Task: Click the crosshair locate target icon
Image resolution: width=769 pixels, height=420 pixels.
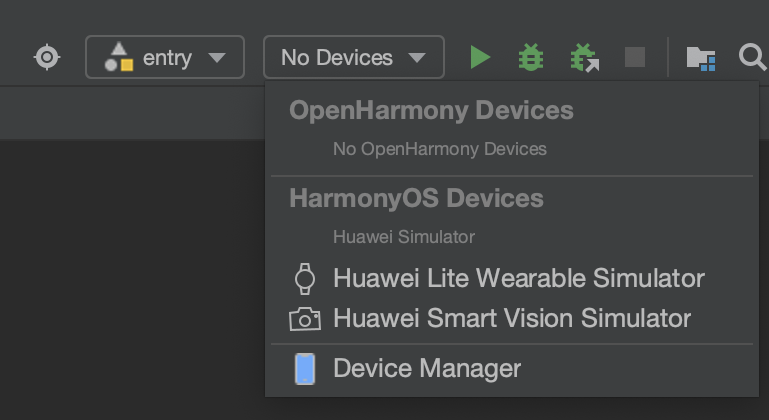Action: 47,57
